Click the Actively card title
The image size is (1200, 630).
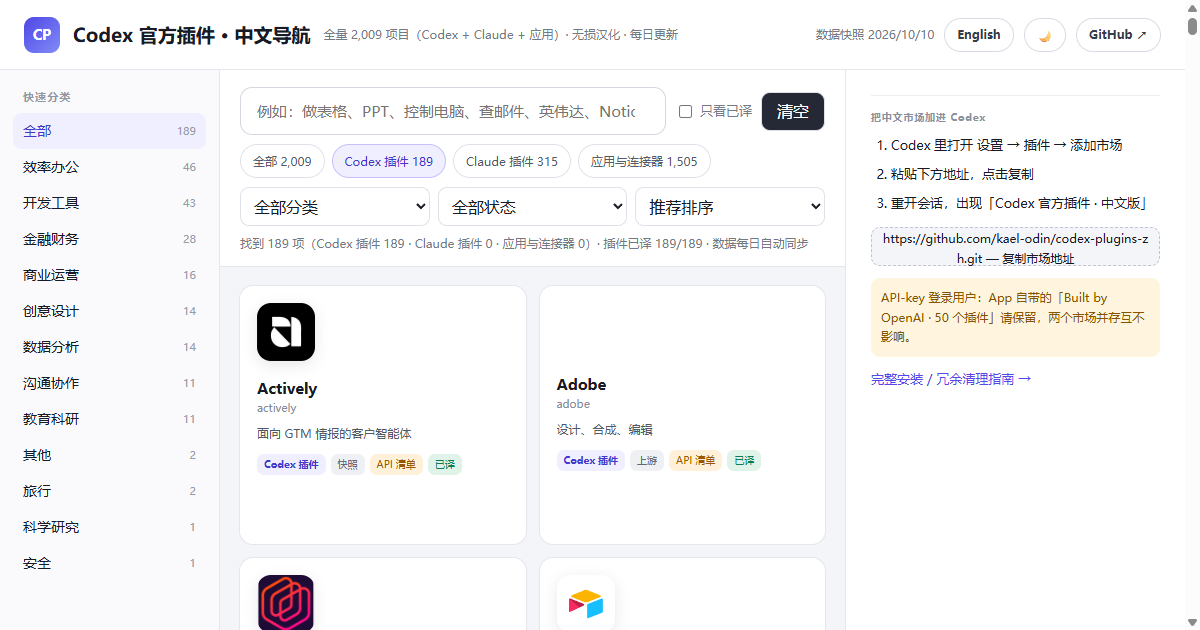[x=287, y=388]
